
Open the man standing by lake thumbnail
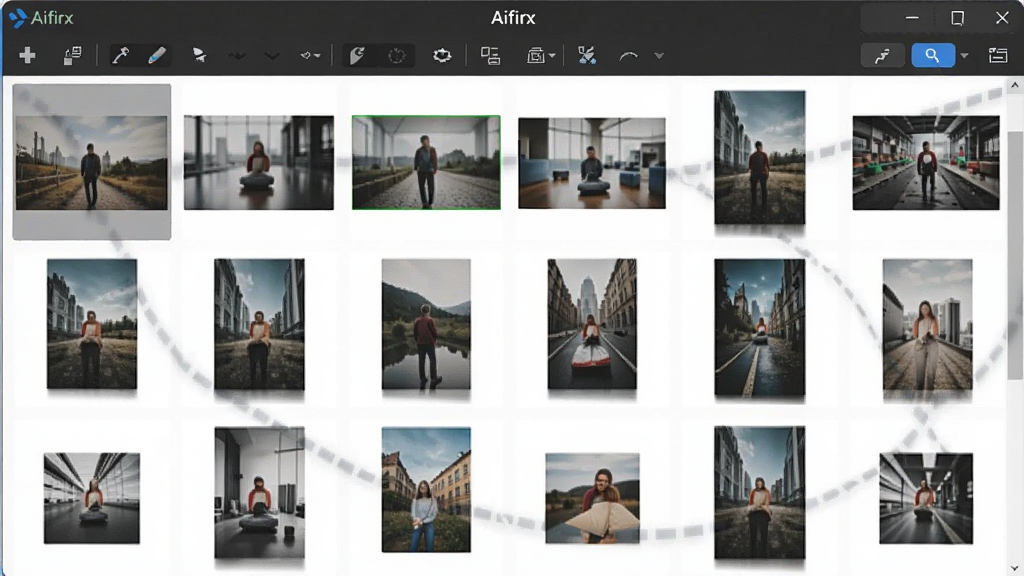tap(426, 324)
